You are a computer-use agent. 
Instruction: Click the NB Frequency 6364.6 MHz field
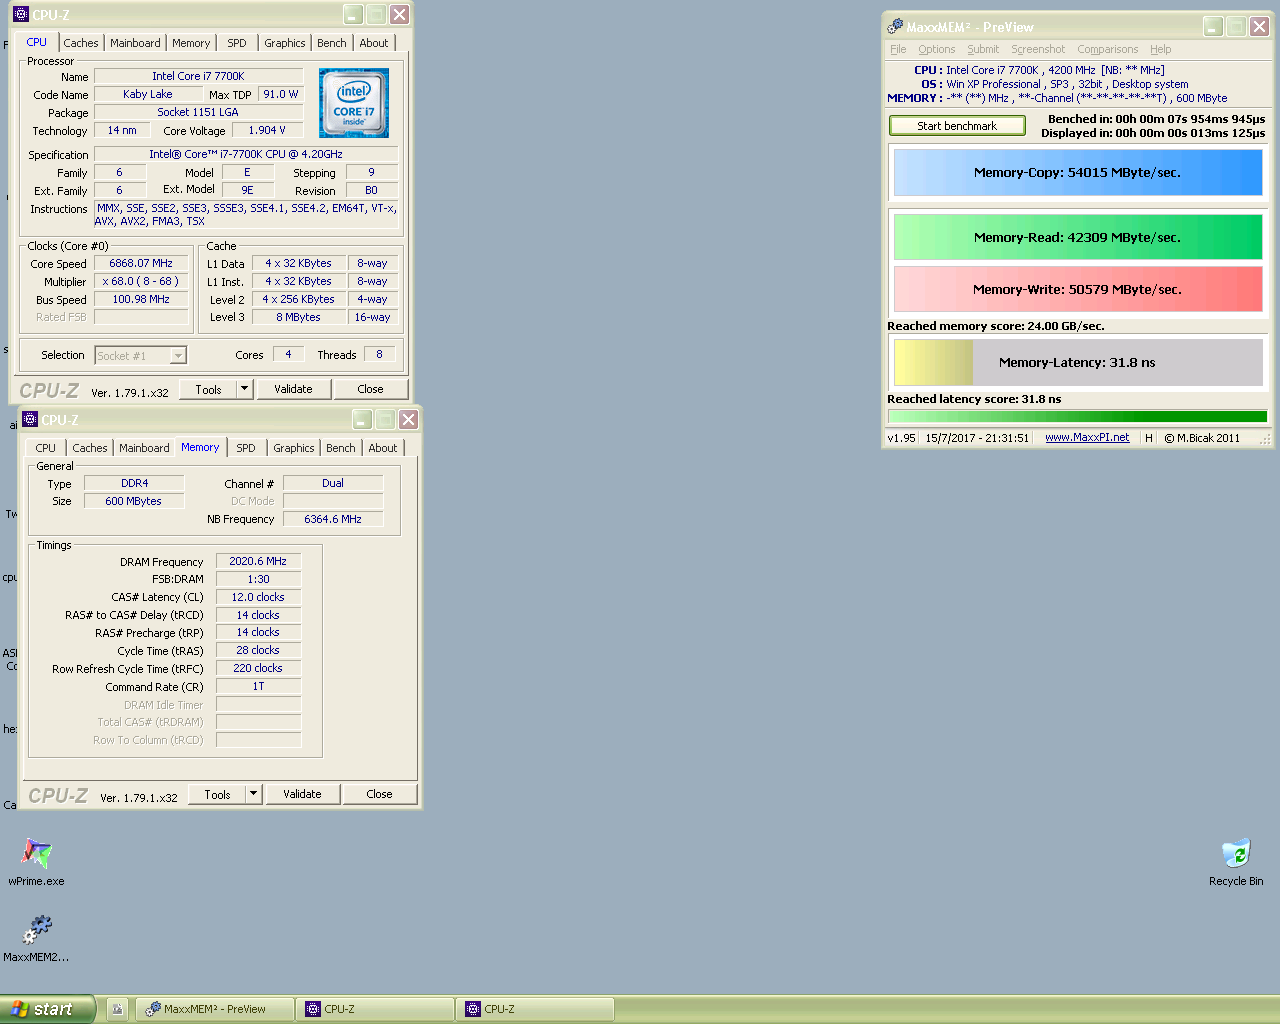click(333, 519)
